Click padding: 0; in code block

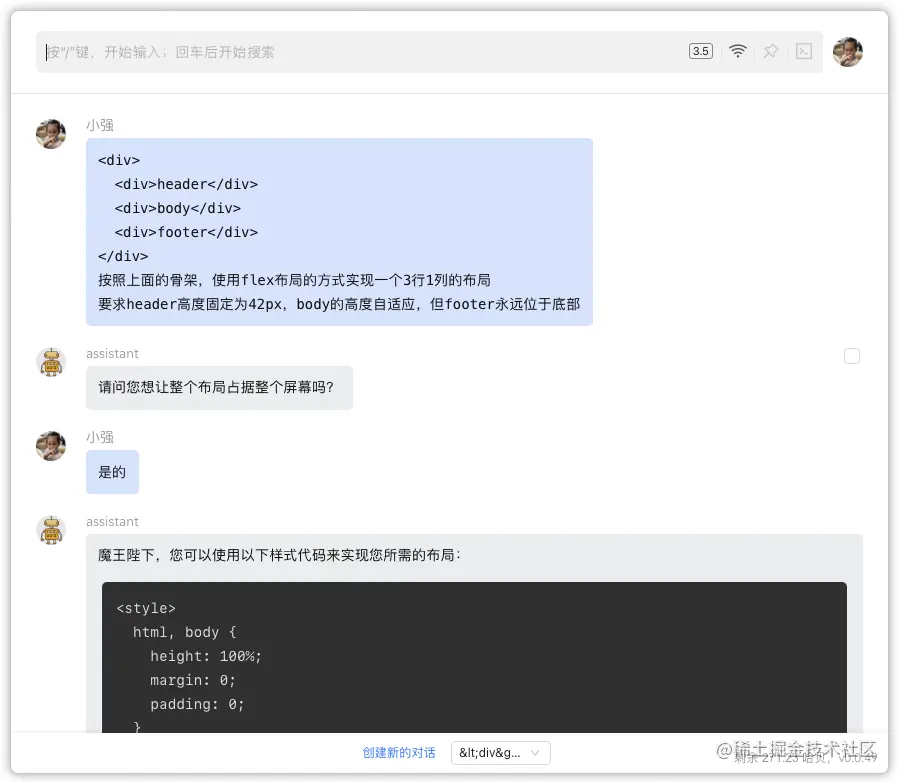(197, 705)
